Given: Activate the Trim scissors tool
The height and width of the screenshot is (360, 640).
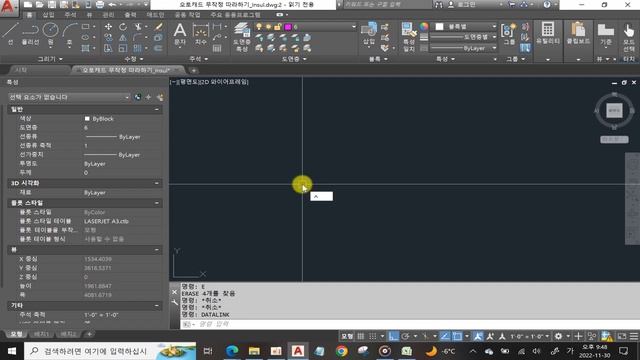Looking at the screenshot, I should tap(138, 27).
